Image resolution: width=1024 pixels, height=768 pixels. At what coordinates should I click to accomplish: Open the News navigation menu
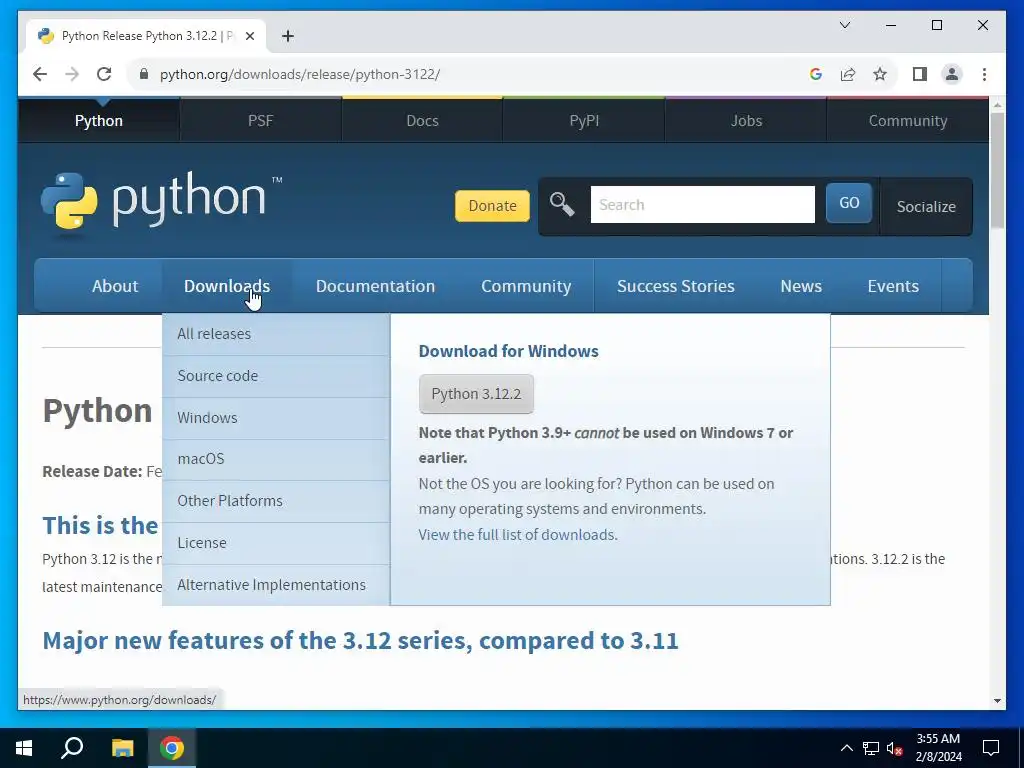pos(801,286)
